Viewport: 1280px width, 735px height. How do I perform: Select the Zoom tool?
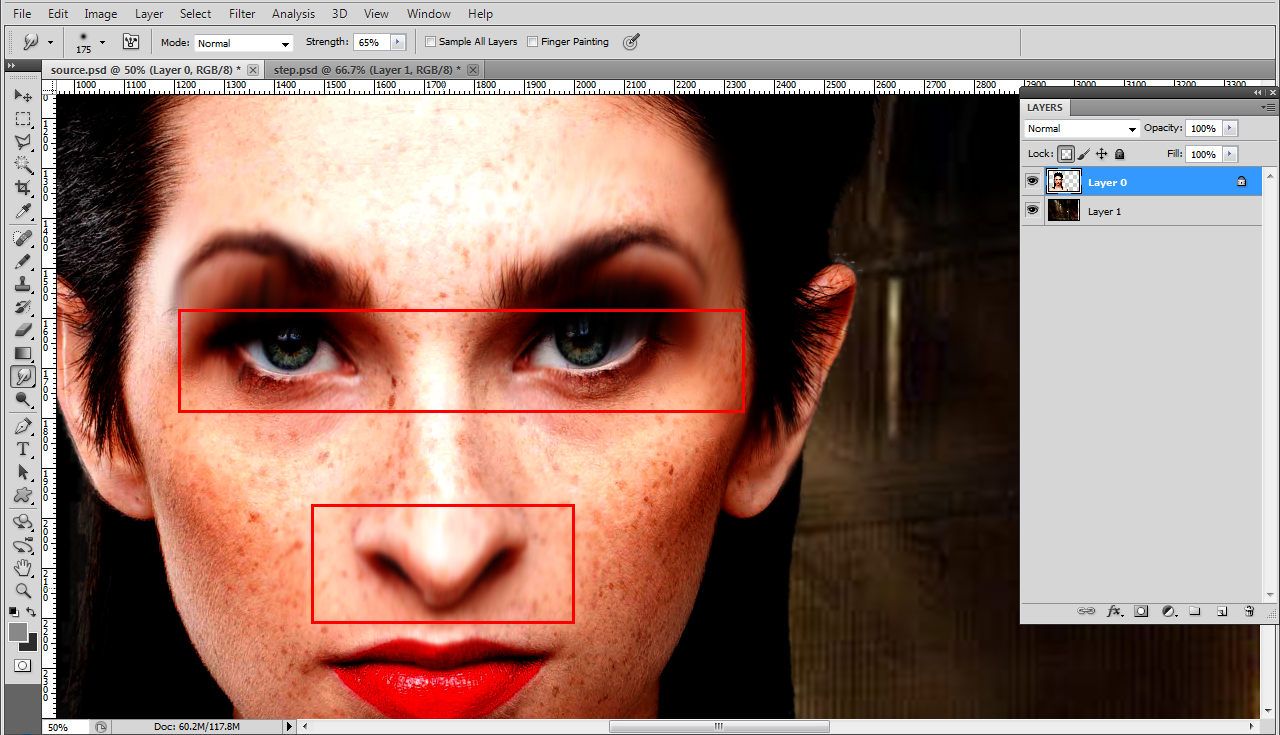coord(23,591)
